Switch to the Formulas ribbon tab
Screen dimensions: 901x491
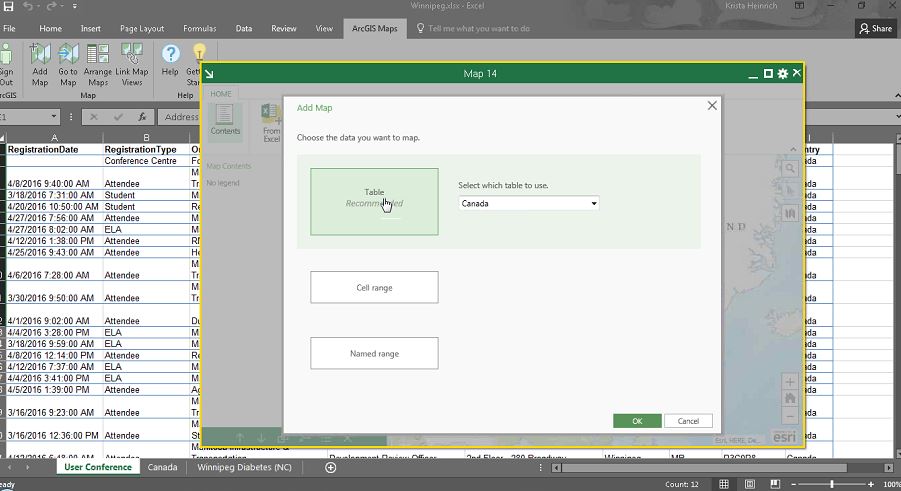[199, 29]
